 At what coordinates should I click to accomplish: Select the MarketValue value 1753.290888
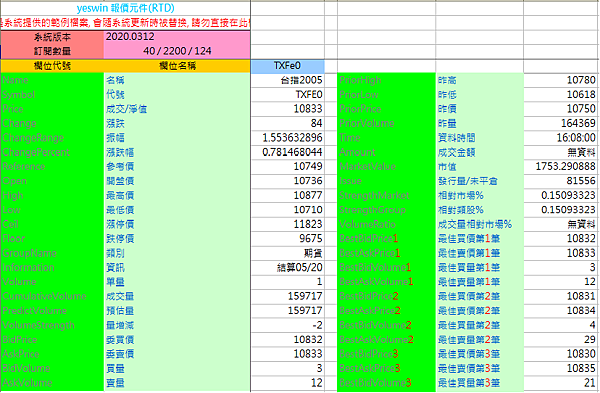561,166
